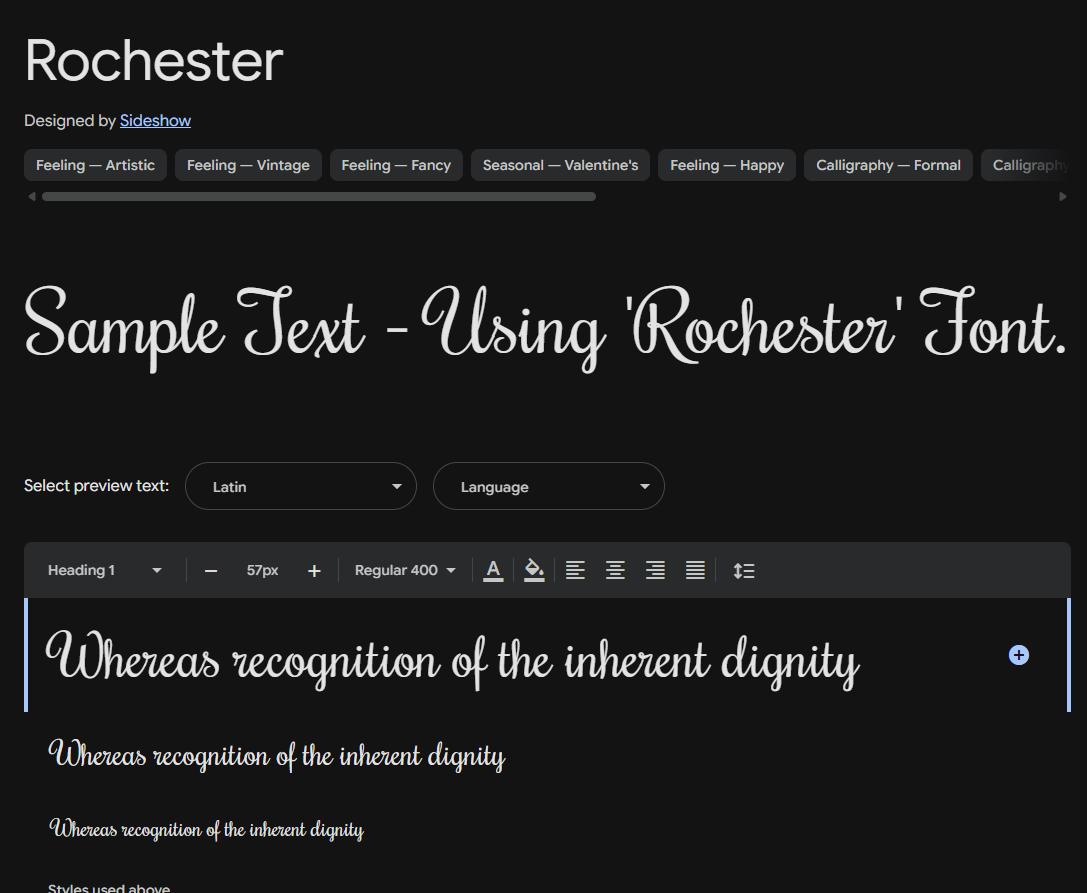Select the Feeling — Vintage tag
1087x893 pixels.
(248, 165)
